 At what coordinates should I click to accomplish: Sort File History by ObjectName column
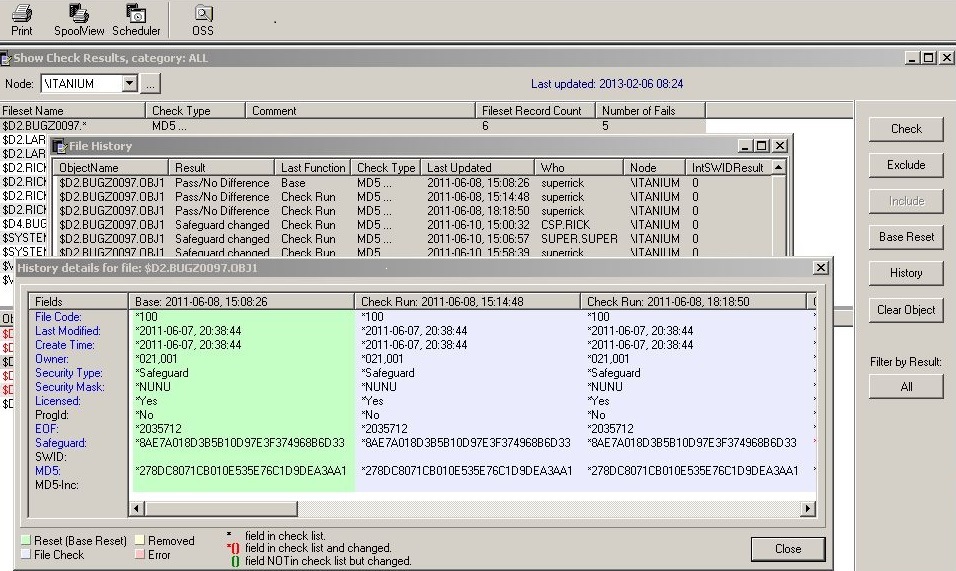click(x=111, y=168)
